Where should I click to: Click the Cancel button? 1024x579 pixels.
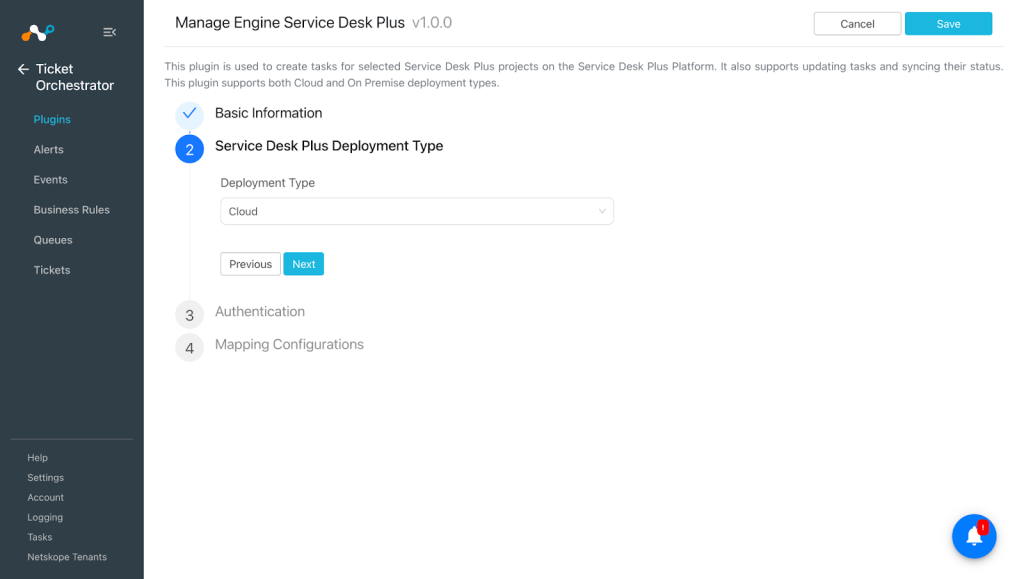pos(857,23)
